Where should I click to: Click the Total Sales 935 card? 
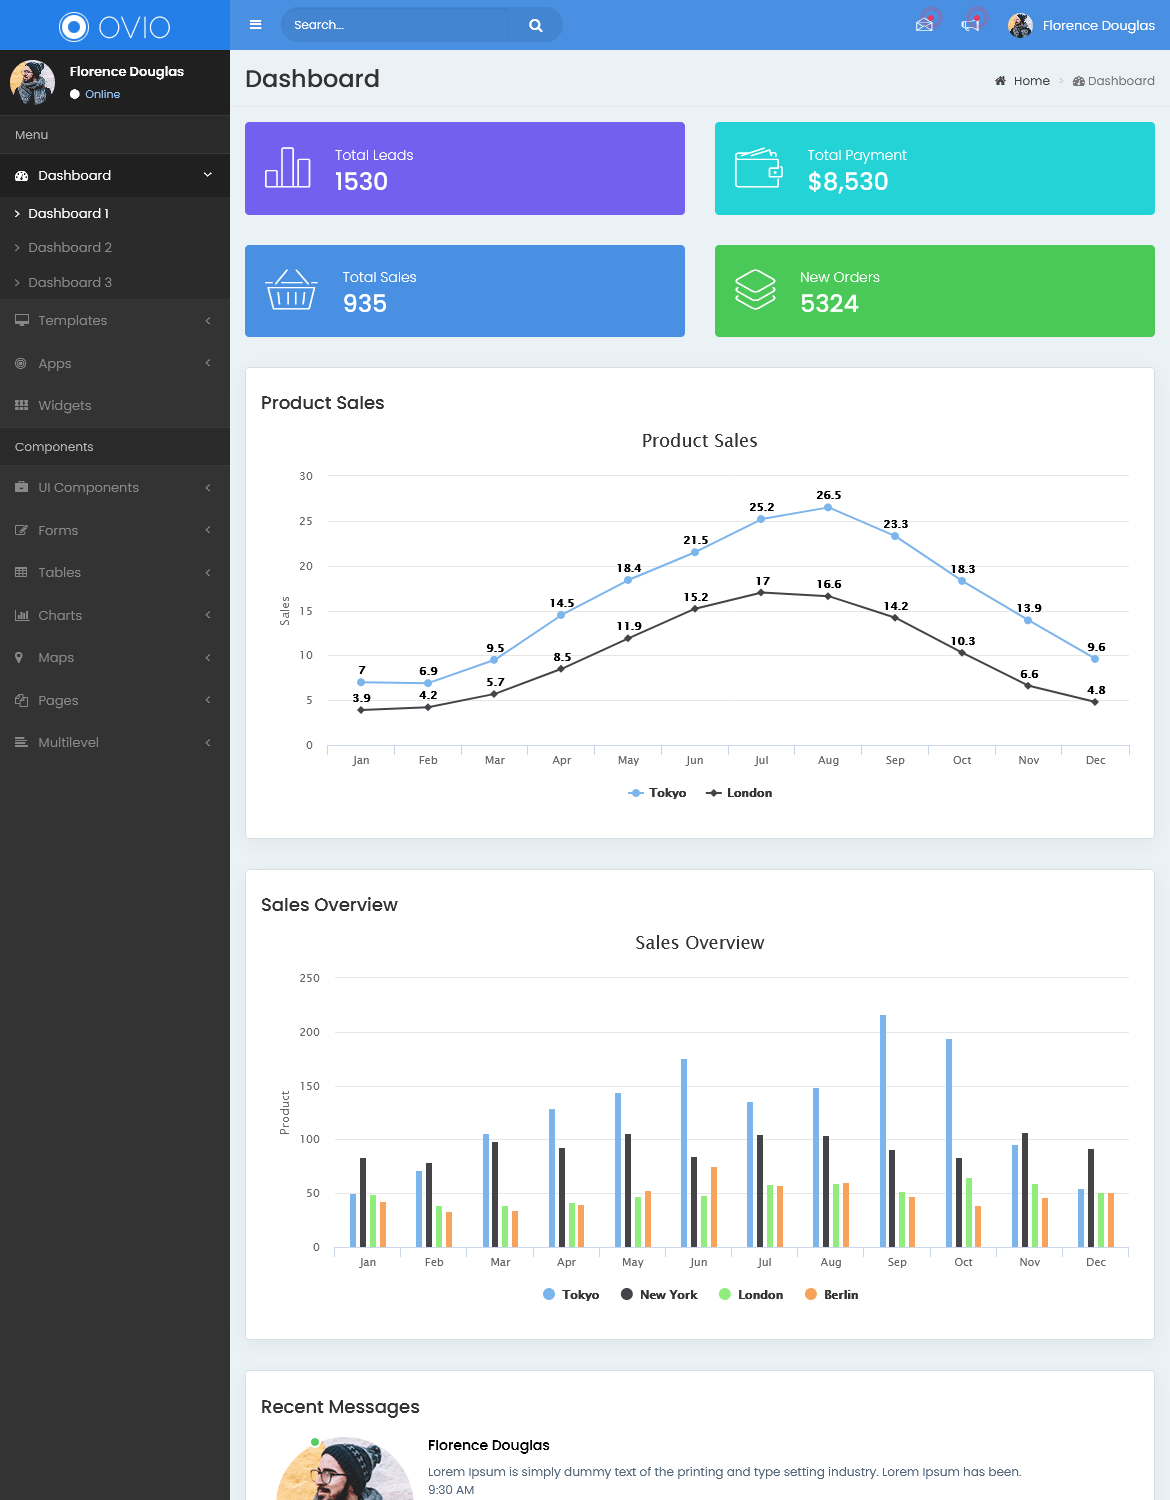point(465,291)
